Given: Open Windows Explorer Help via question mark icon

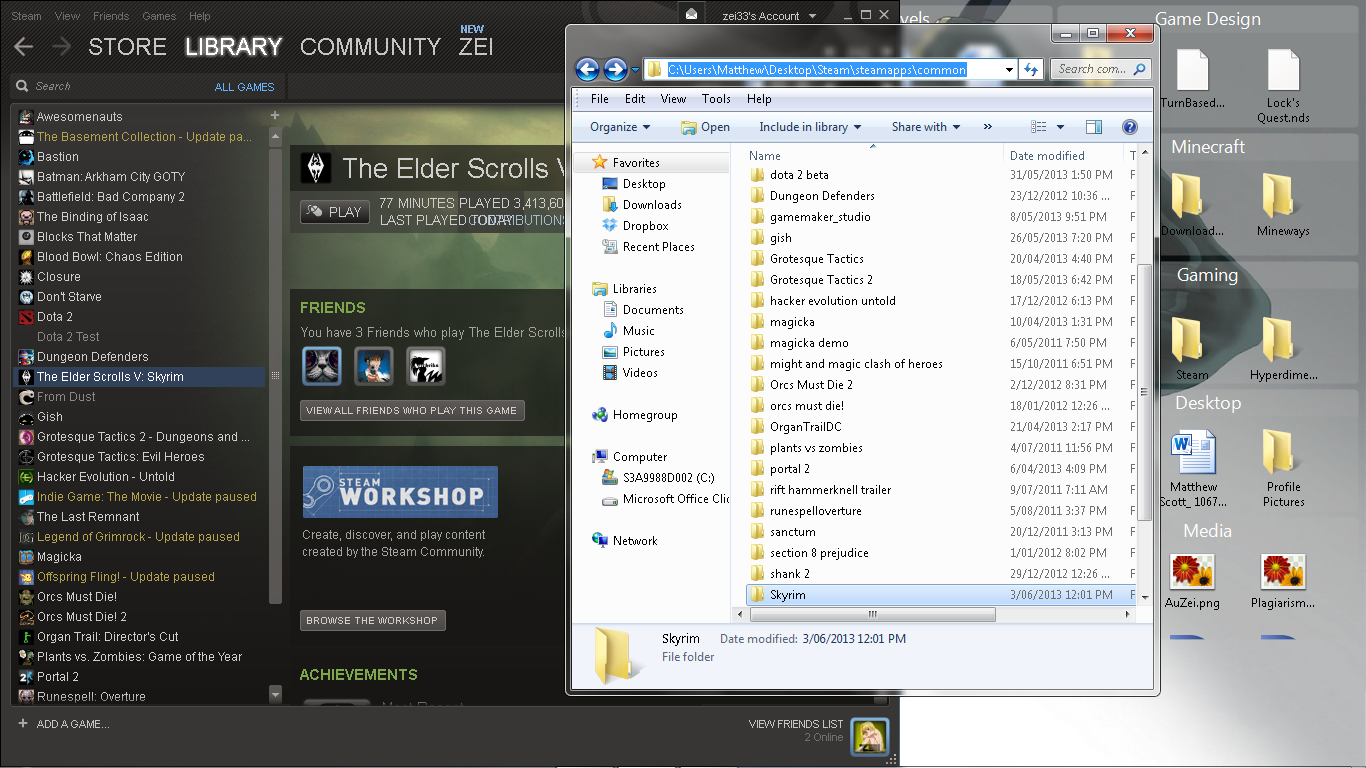Looking at the screenshot, I should tap(1129, 126).
